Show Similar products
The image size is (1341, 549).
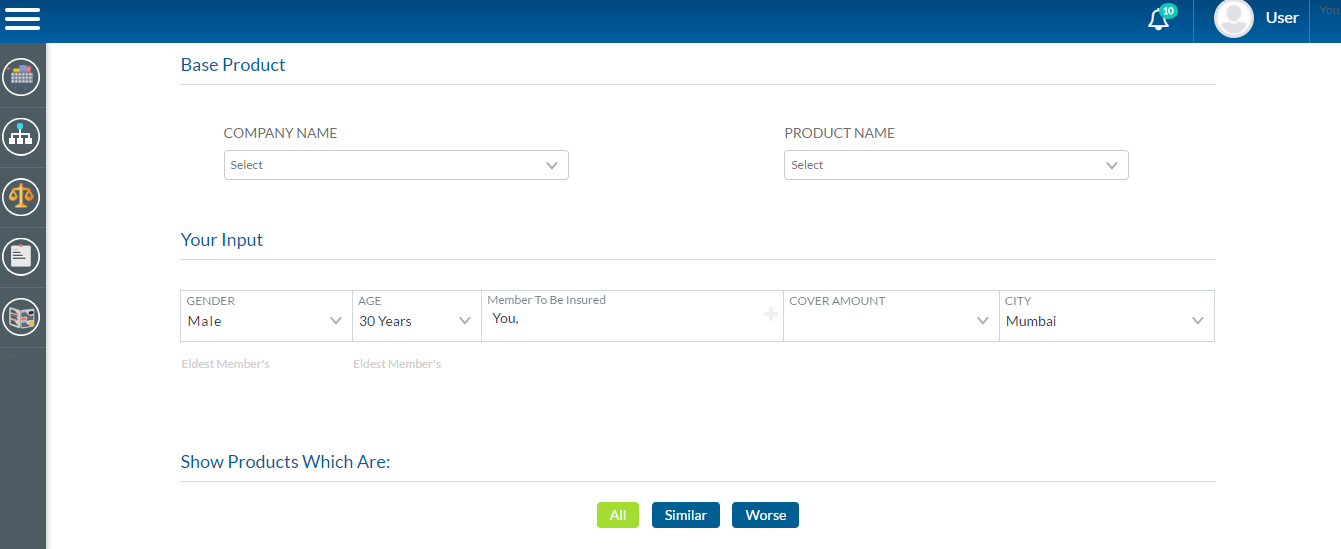(x=686, y=515)
